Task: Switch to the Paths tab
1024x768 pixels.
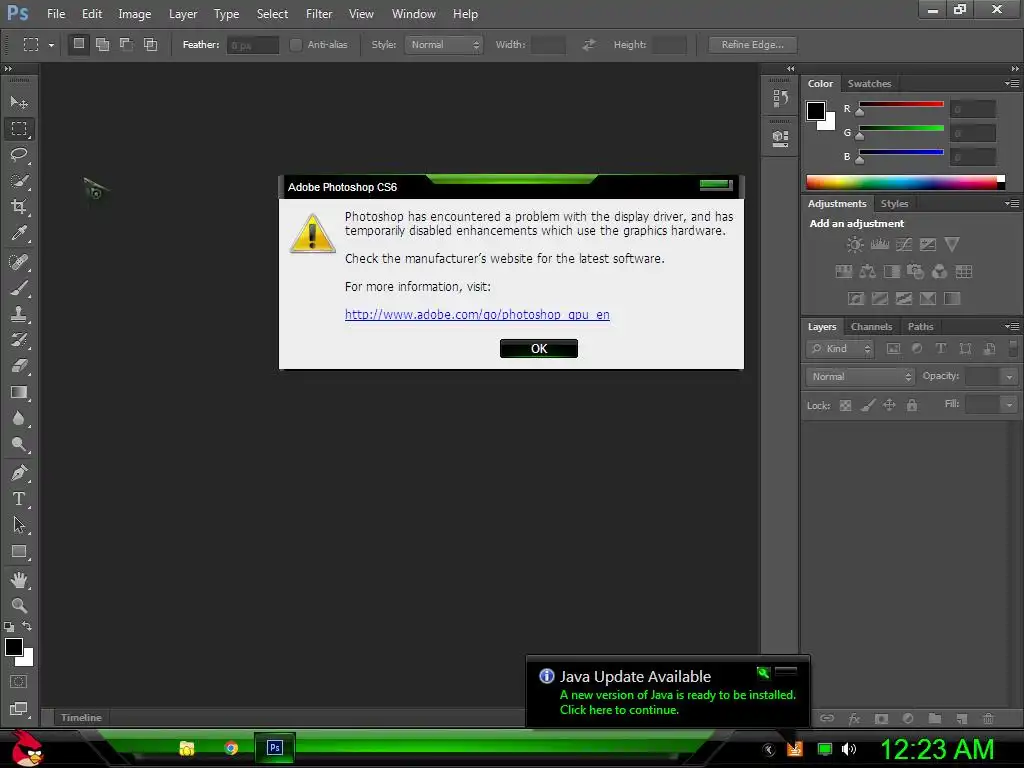Action: tap(920, 327)
